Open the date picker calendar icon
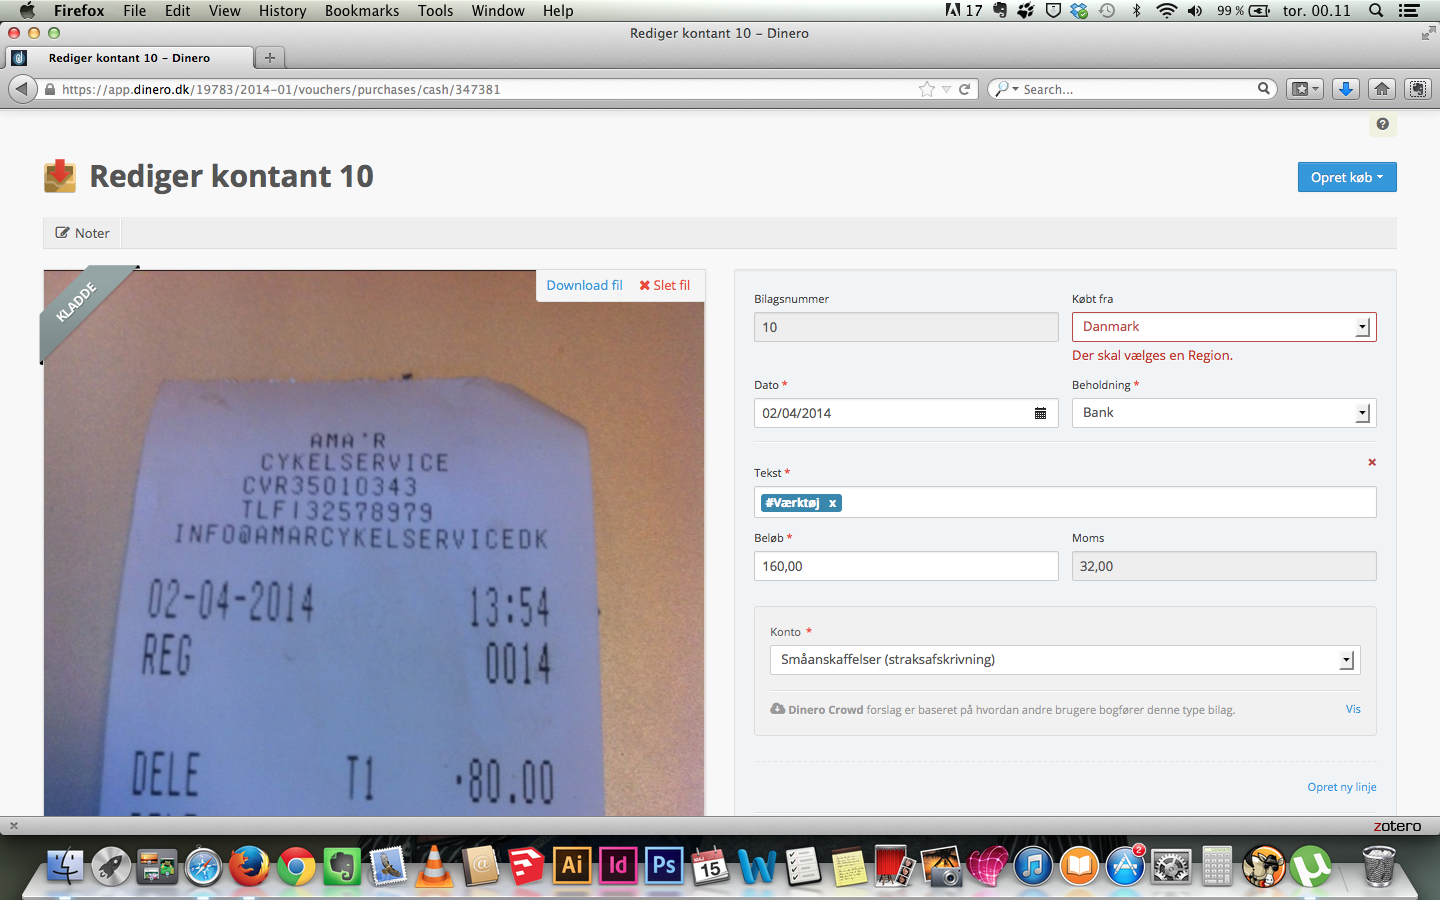The image size is (1440, 900). tap(1040, 413)
